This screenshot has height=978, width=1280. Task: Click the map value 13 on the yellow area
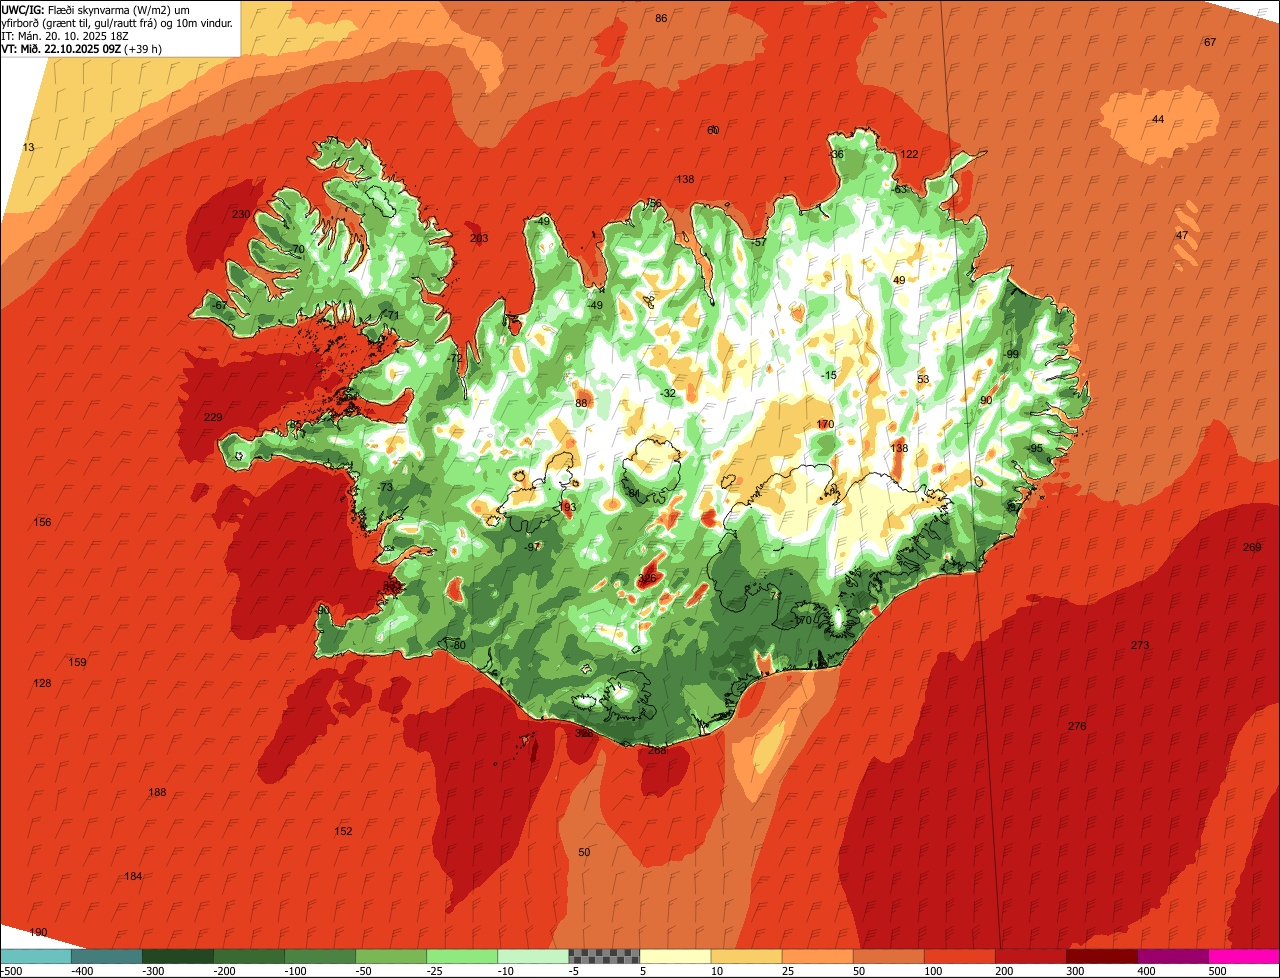click(28, 148)
